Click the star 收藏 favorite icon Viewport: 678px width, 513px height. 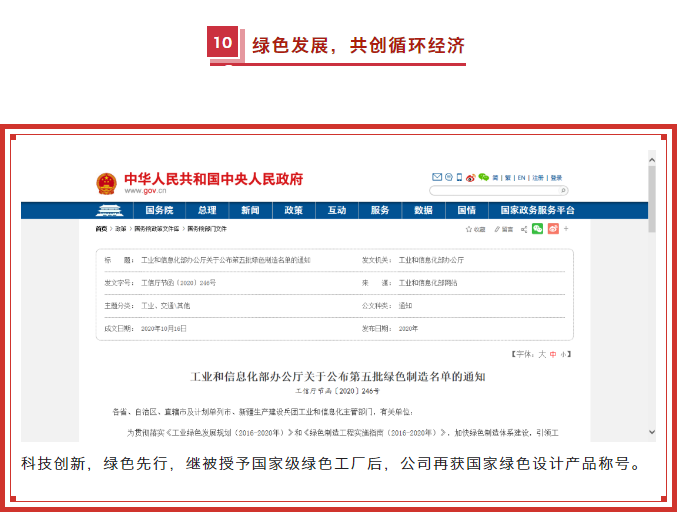470,229
